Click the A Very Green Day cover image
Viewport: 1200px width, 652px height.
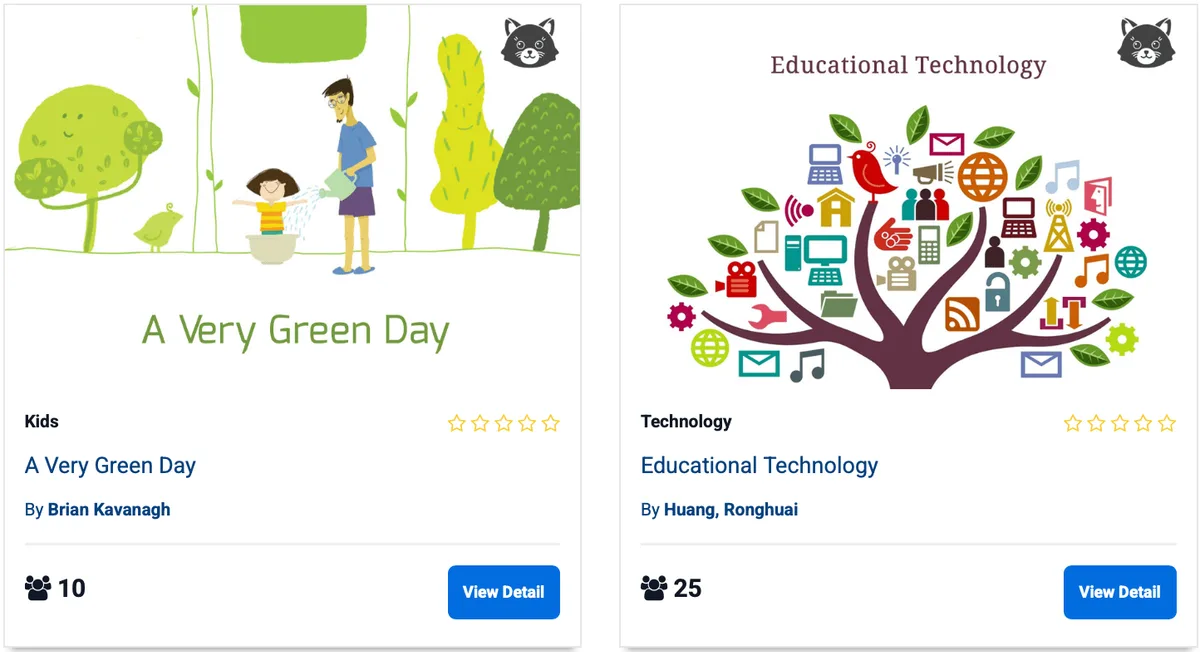pos(293,200)
